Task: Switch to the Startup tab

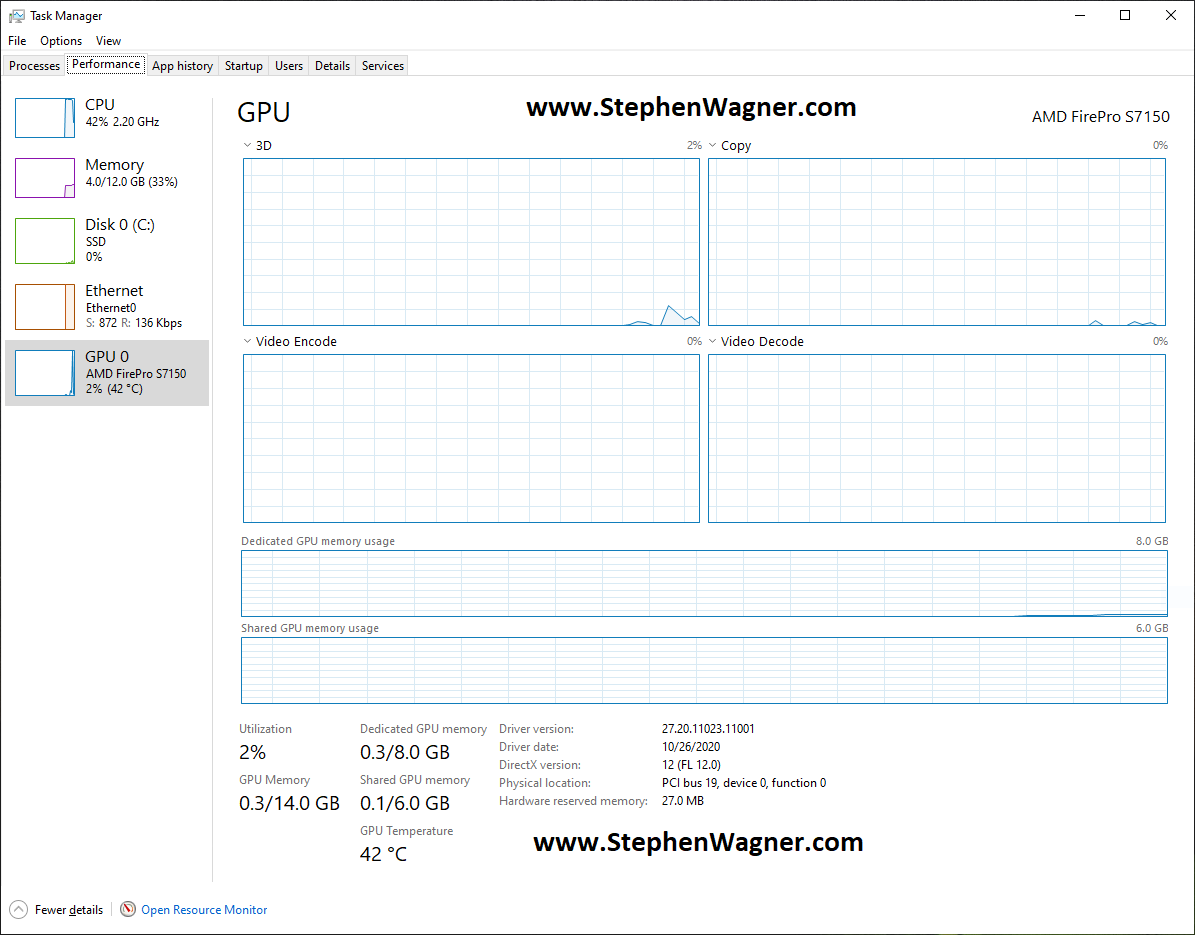Action: click(244, 66)
